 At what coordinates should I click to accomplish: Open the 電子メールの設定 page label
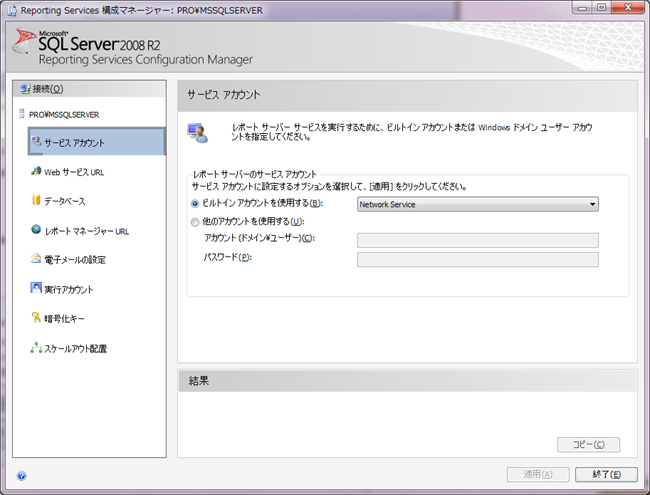pyautogui.click(x=75, y=260)
